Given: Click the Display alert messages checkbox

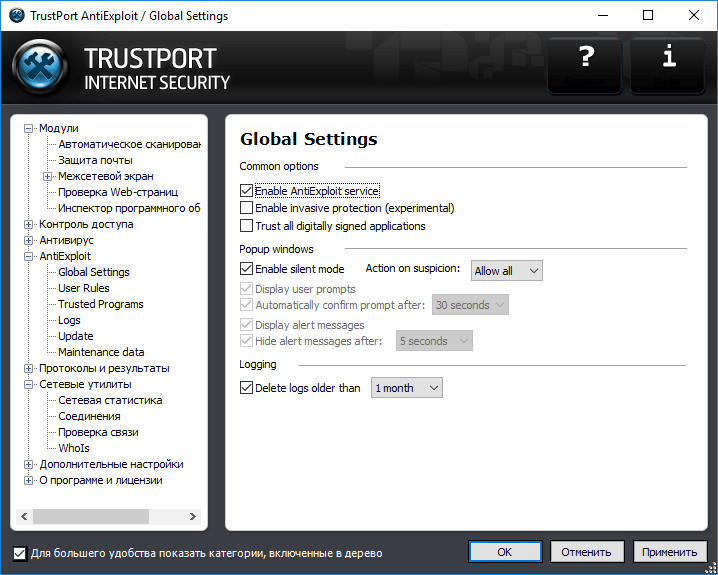Looking at the screenshot, I should [x=246, y=325].
